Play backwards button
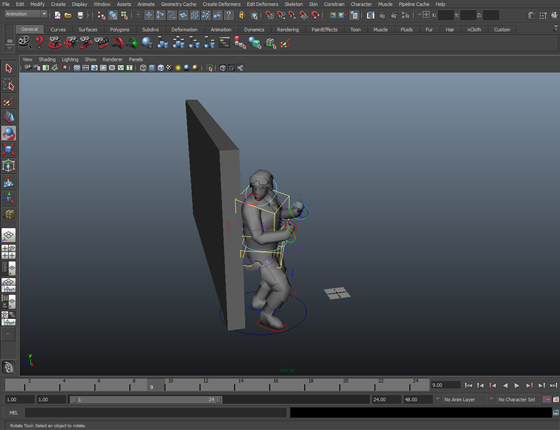The height and width of the screenshot is (430, 560). [505, 385]
